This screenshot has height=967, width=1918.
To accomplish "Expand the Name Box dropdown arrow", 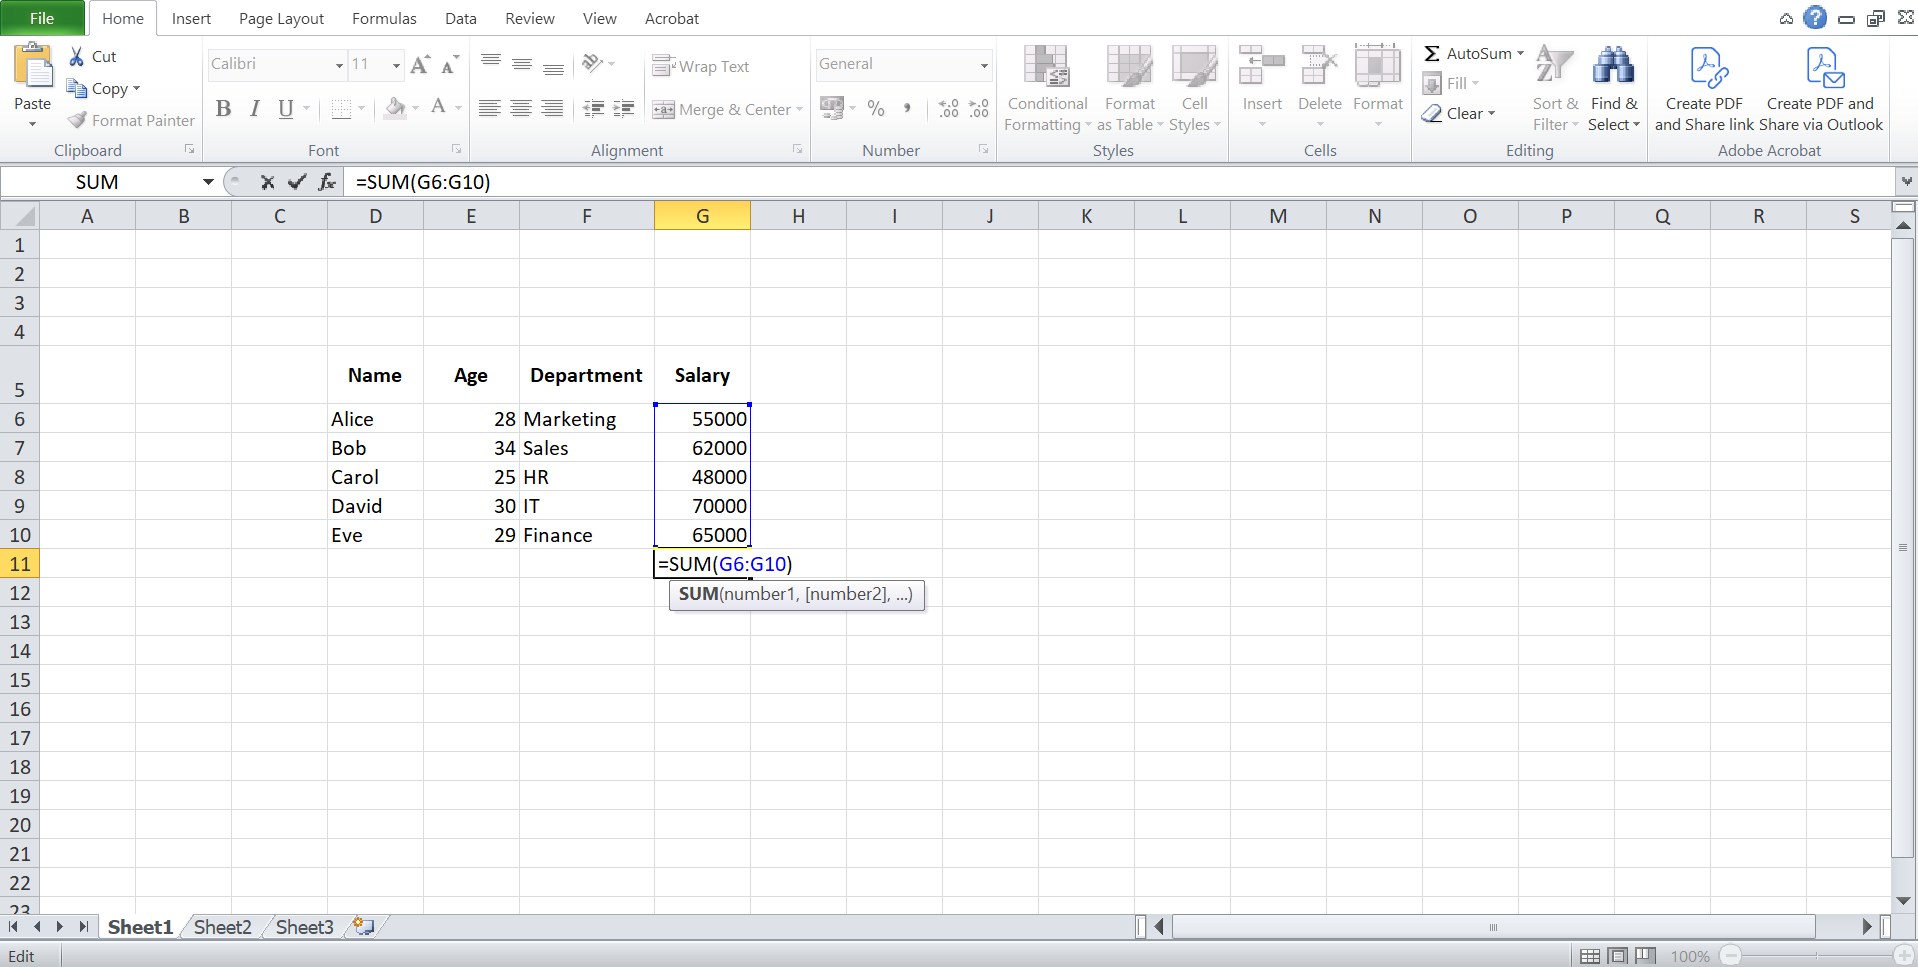I will point(208,182).
